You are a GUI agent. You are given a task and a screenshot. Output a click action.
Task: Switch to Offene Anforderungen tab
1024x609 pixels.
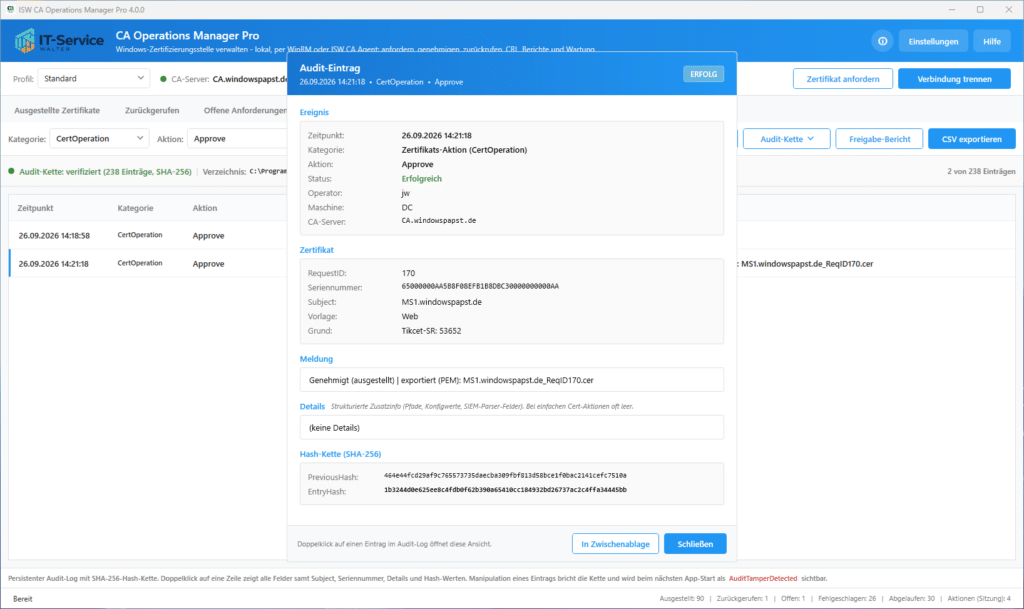pyautogui.click(x=245, y=110)
